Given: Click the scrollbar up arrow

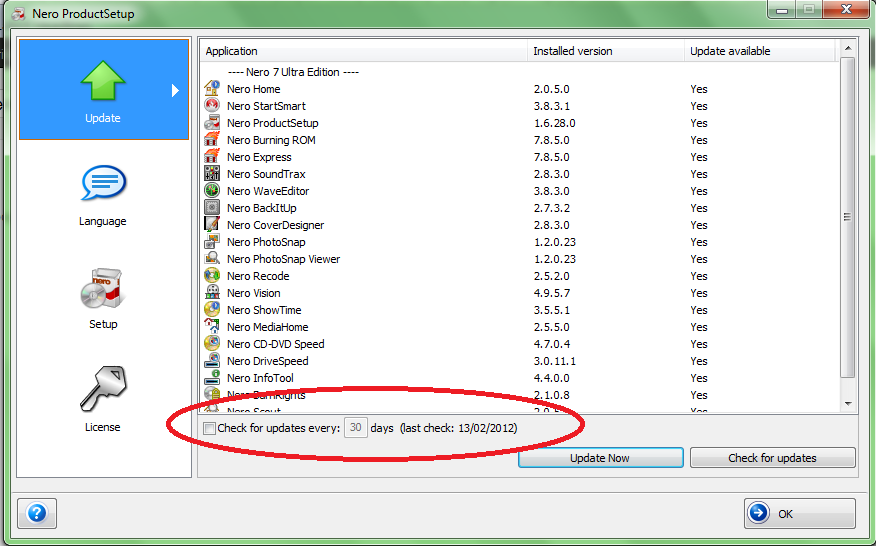Looking at the screenshot, I should click(x=848, y=48).
